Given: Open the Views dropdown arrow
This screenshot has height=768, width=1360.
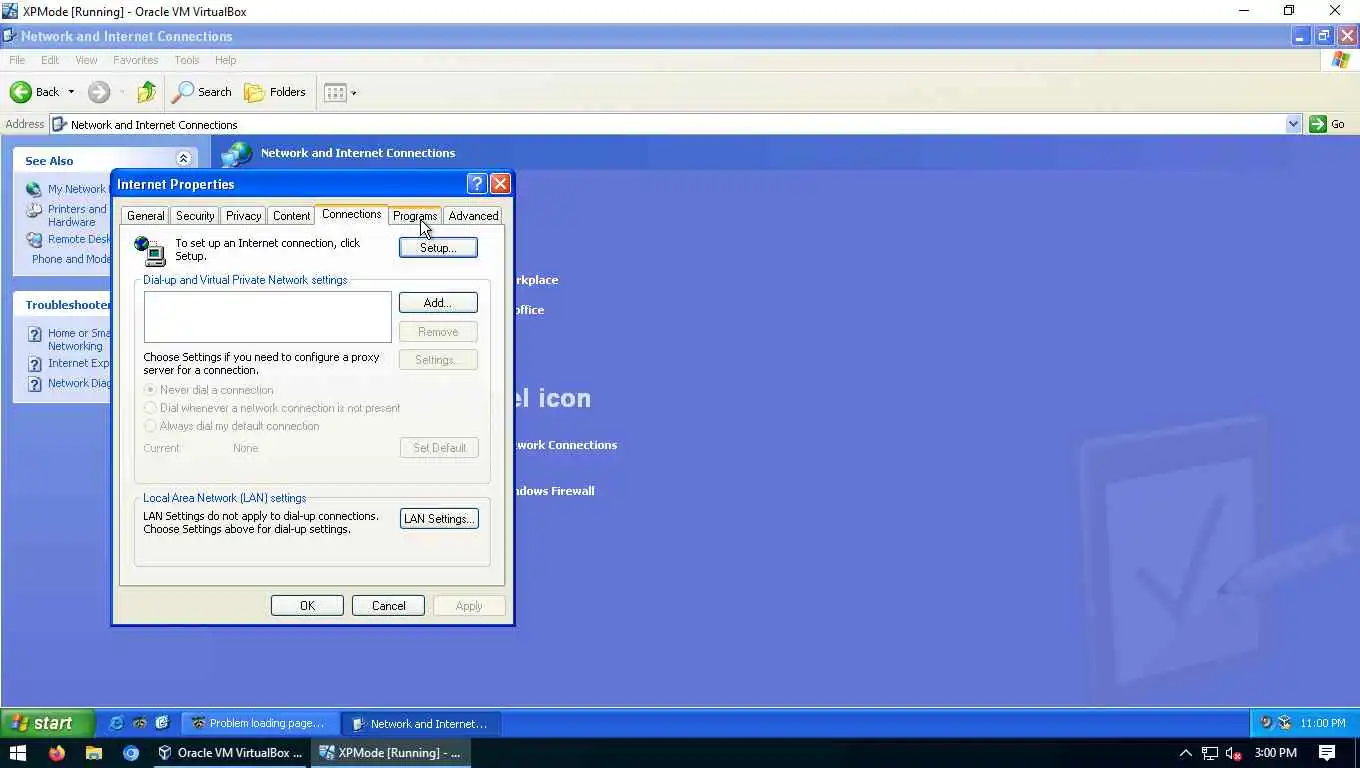Looking at the screenshot, I should [354, 93].
